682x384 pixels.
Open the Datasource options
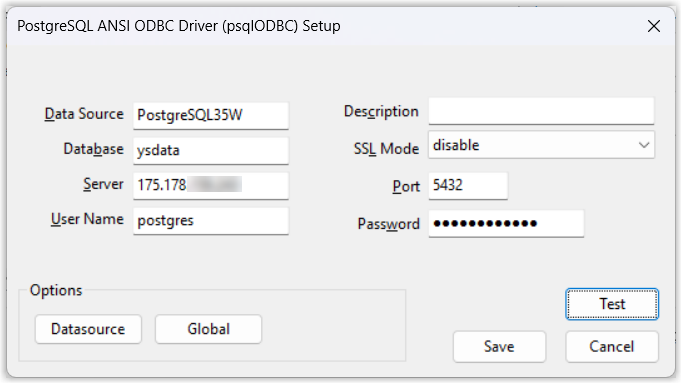(x=88, y=329)
